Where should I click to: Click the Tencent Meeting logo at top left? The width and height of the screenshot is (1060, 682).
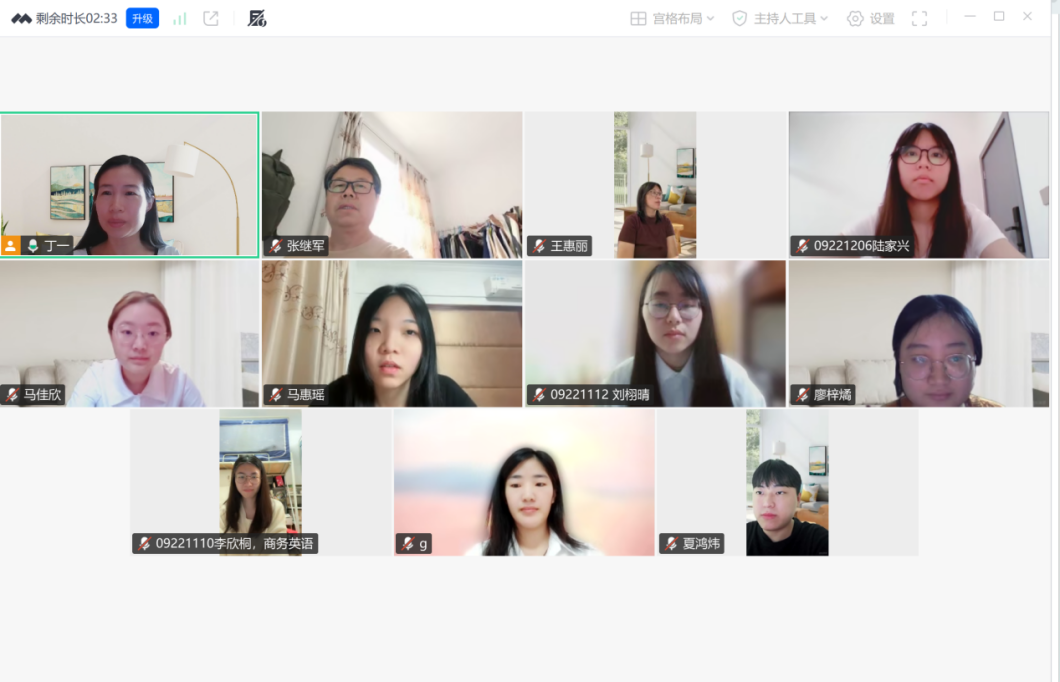21,18
